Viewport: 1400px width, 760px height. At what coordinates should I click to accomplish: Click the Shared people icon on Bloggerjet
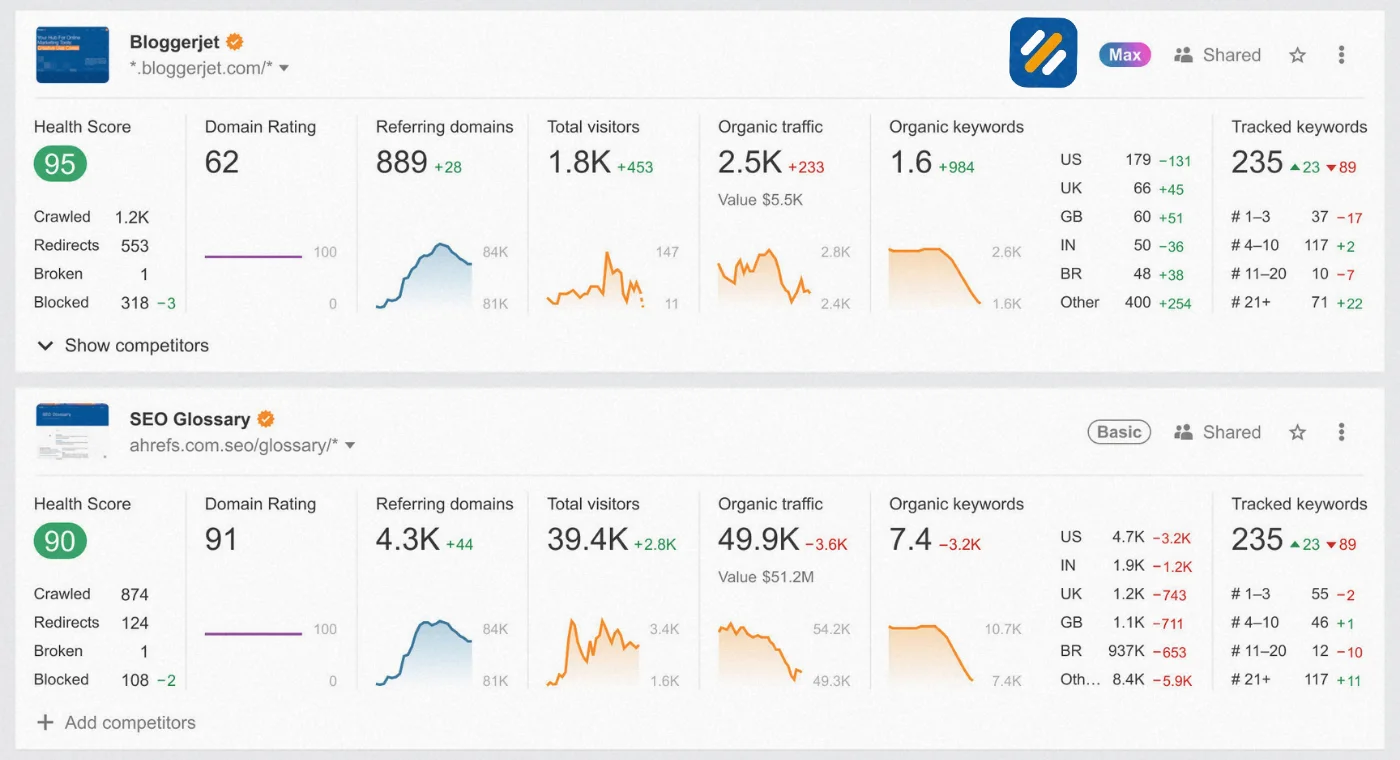click(1184, 55)
